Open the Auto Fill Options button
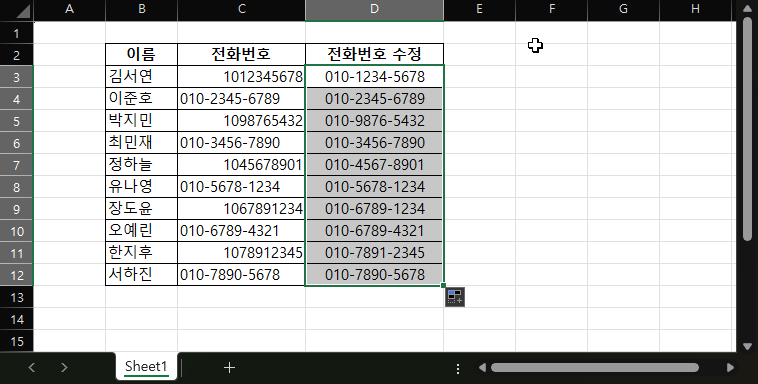 (455, 297)
